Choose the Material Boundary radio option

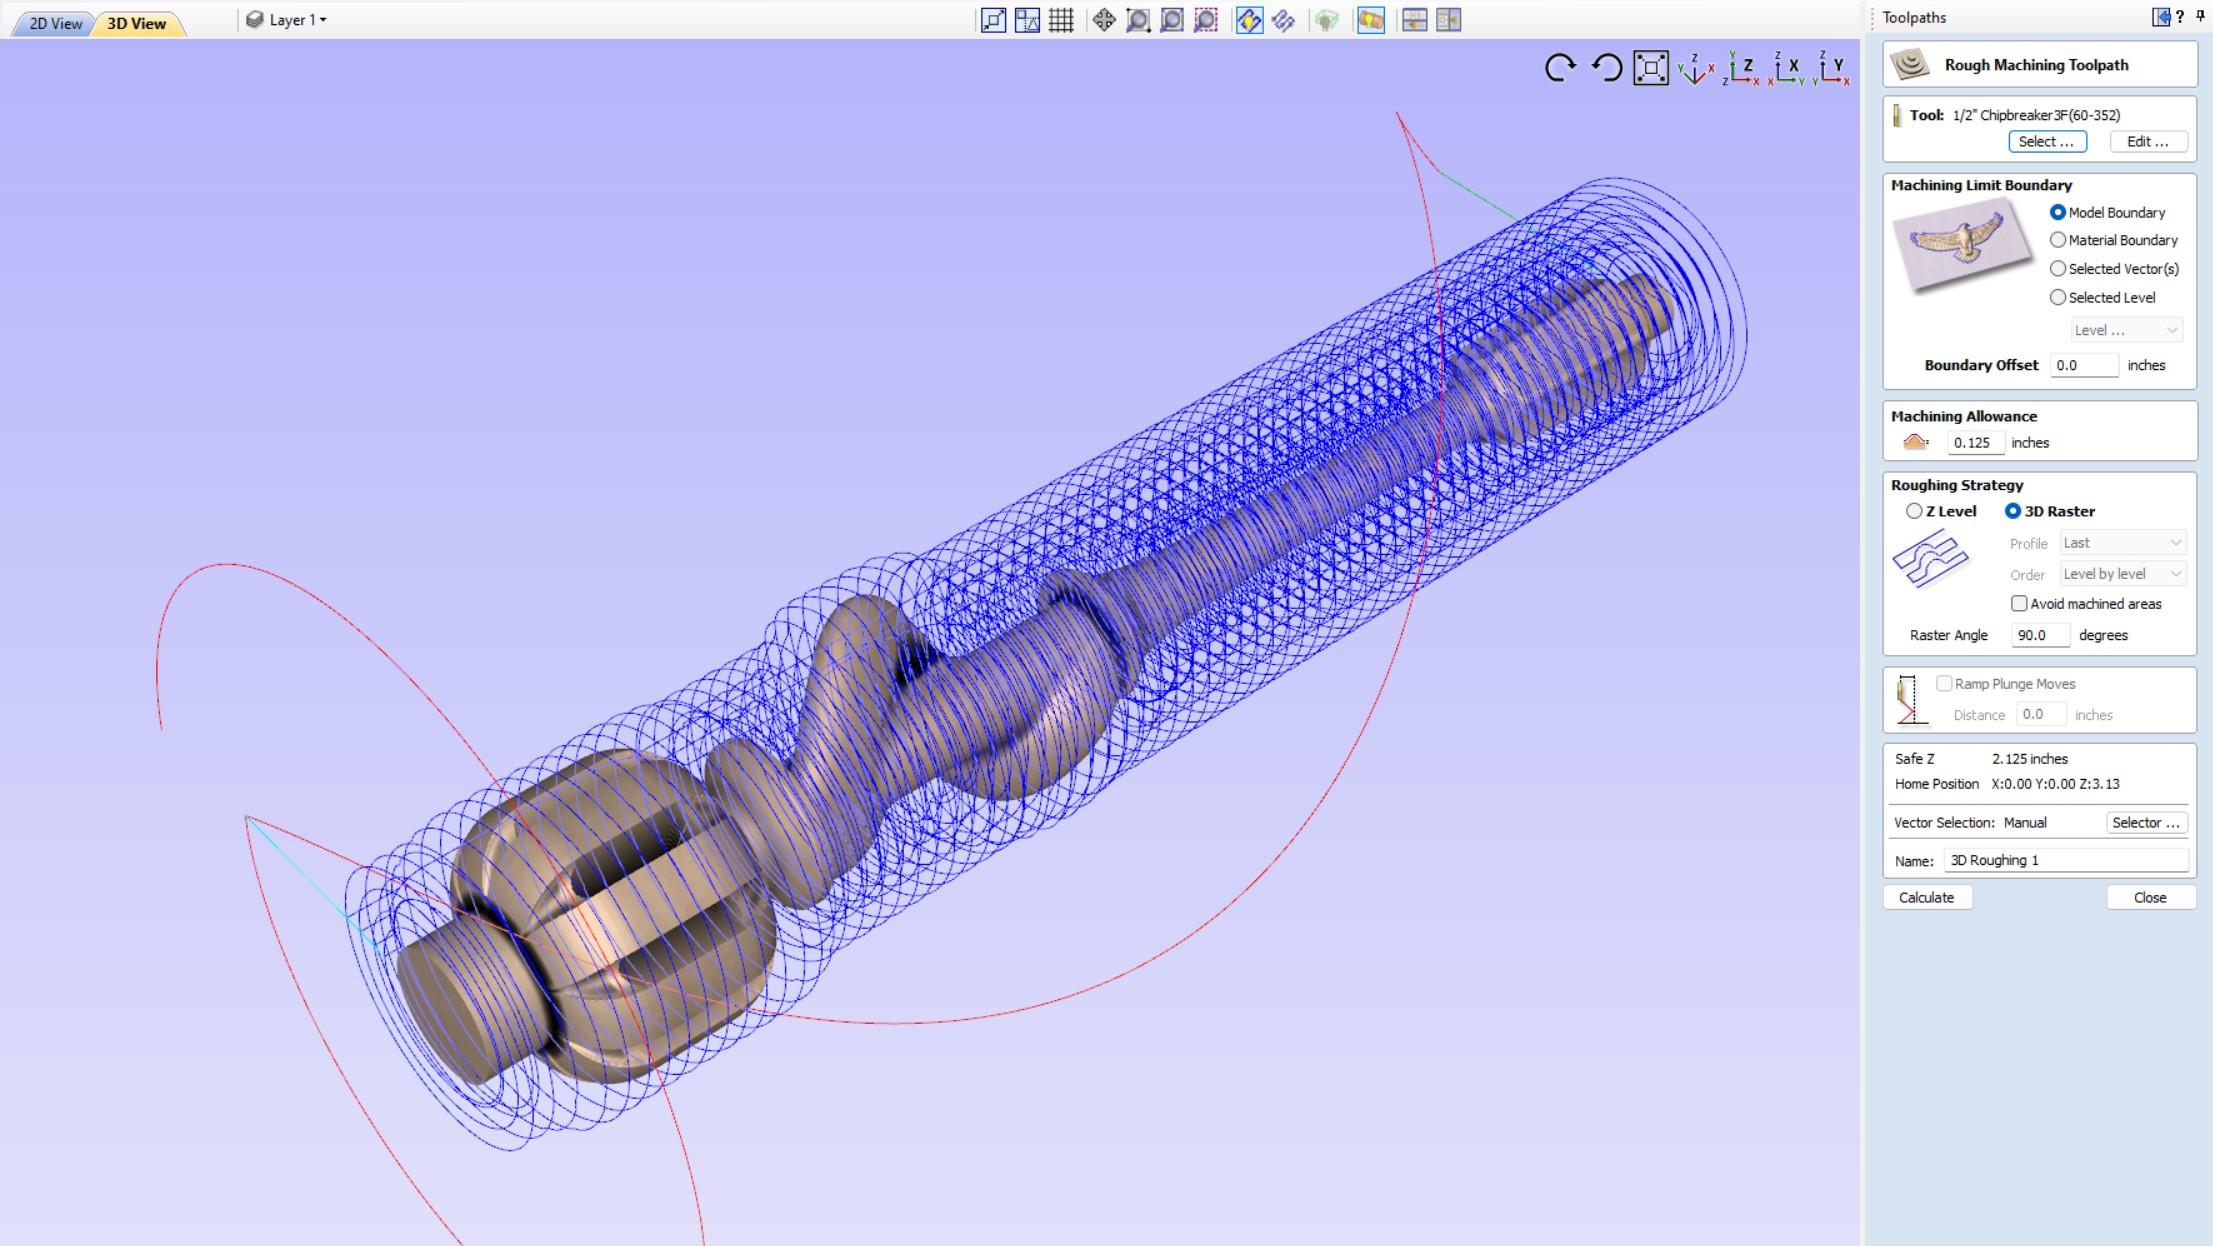[2058, 240]
